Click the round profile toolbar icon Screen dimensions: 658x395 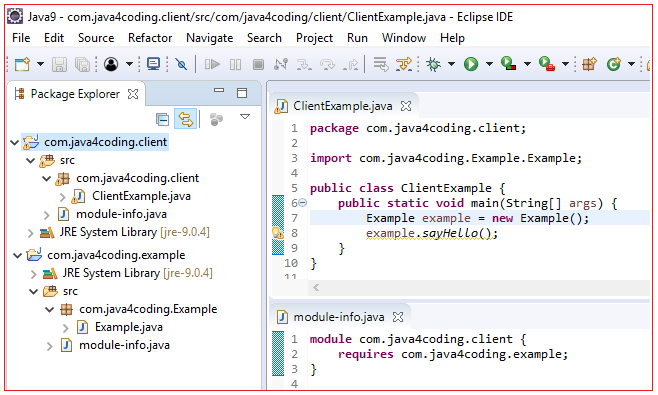[x=111, y=64]
